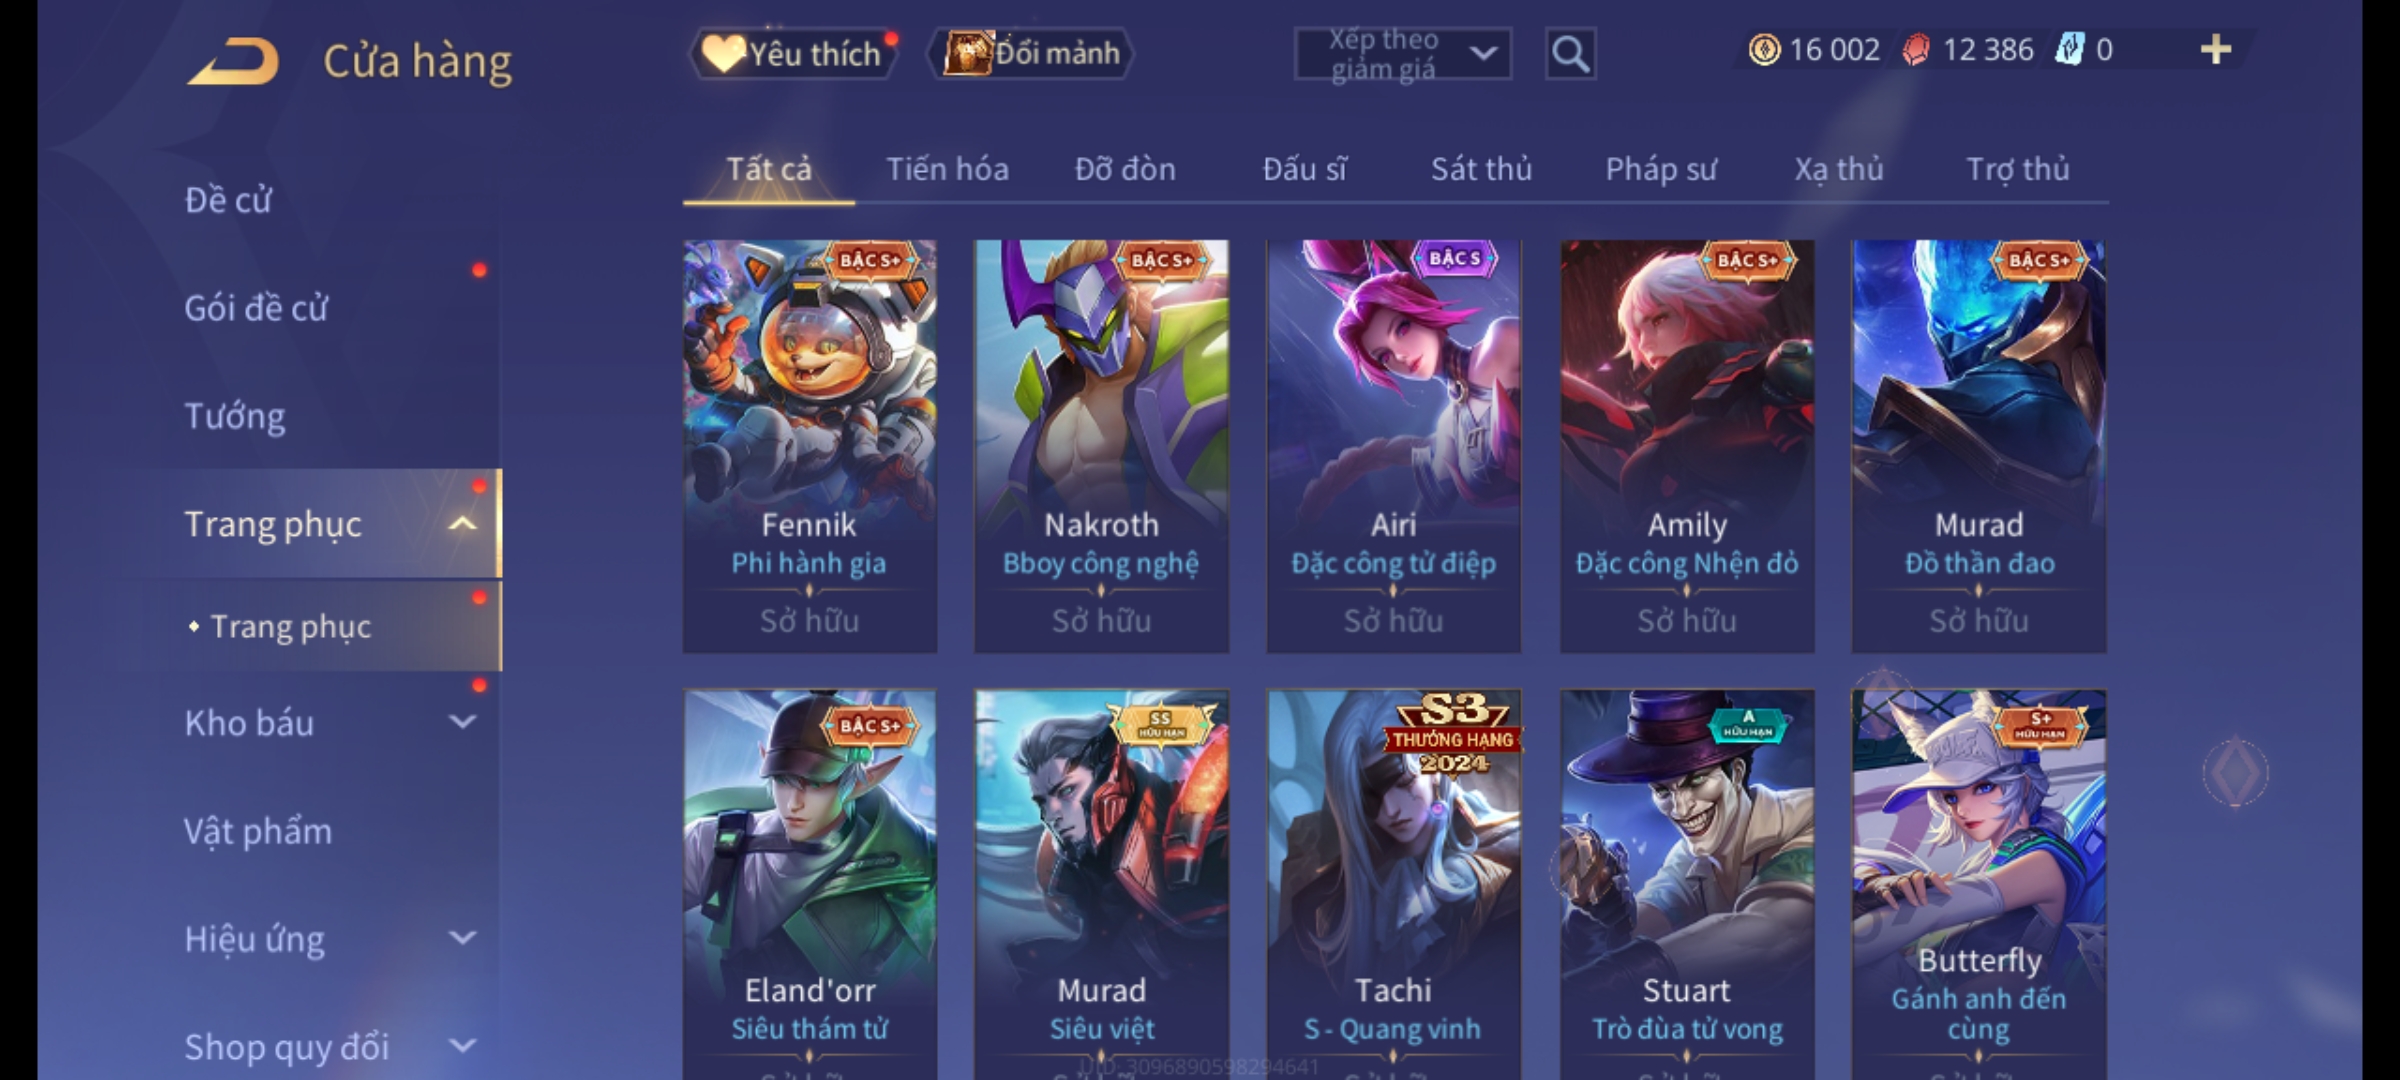This screenshot has width=2400, height=1080.
Task: Go back using the gold arrow icon
Action: point(232,61)
